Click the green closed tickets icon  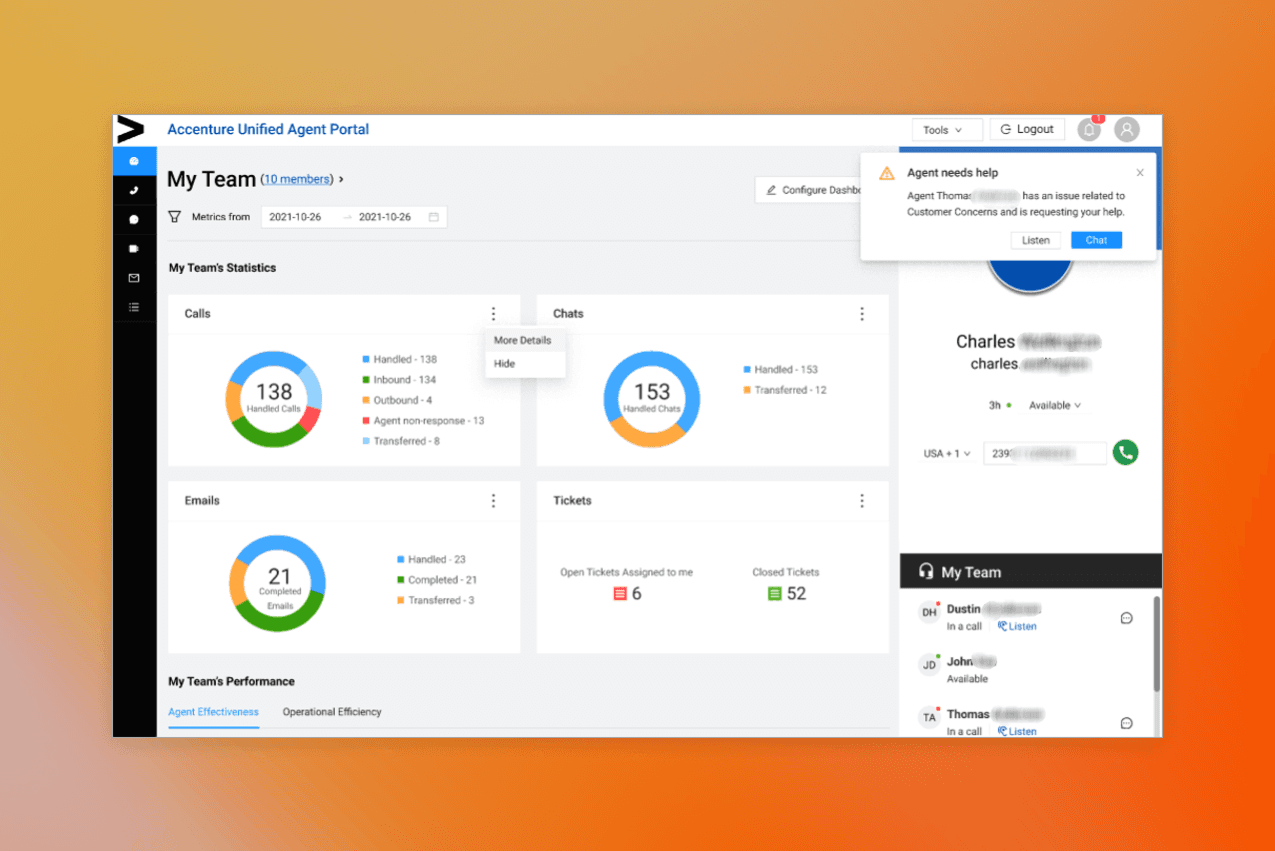tap(775, 594)
